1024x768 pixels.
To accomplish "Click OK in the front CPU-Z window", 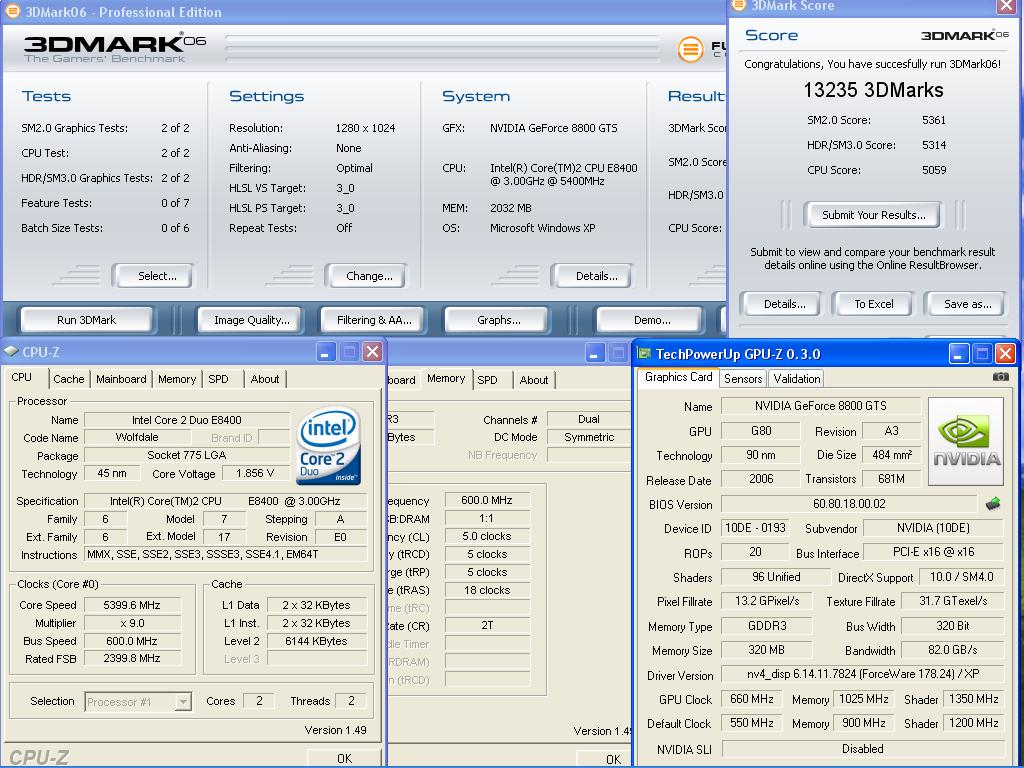I will click(x=344, y=758).
